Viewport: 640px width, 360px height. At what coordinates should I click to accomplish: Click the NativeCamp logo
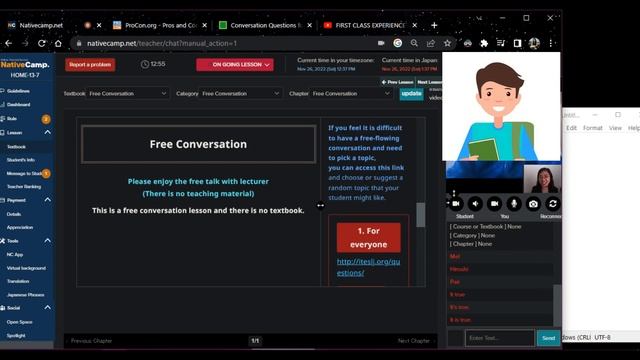25,64
